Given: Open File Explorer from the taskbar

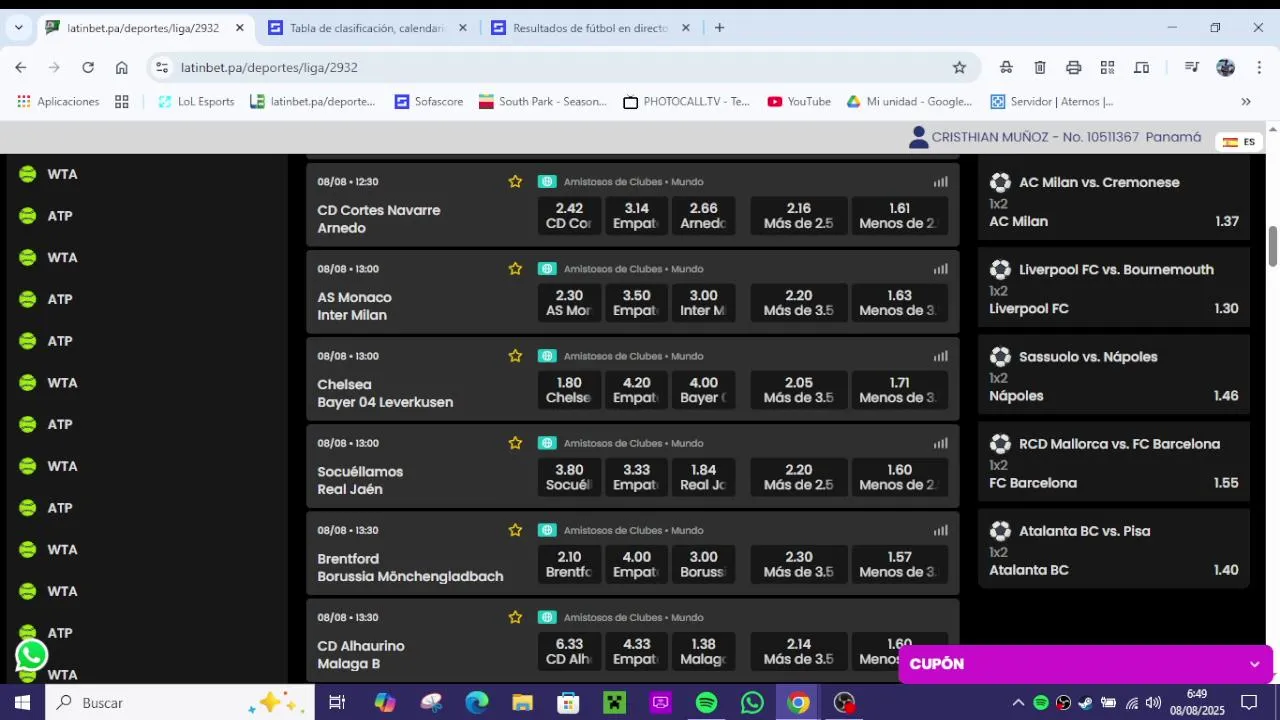Looking at the screenshot, I should 522,703.
